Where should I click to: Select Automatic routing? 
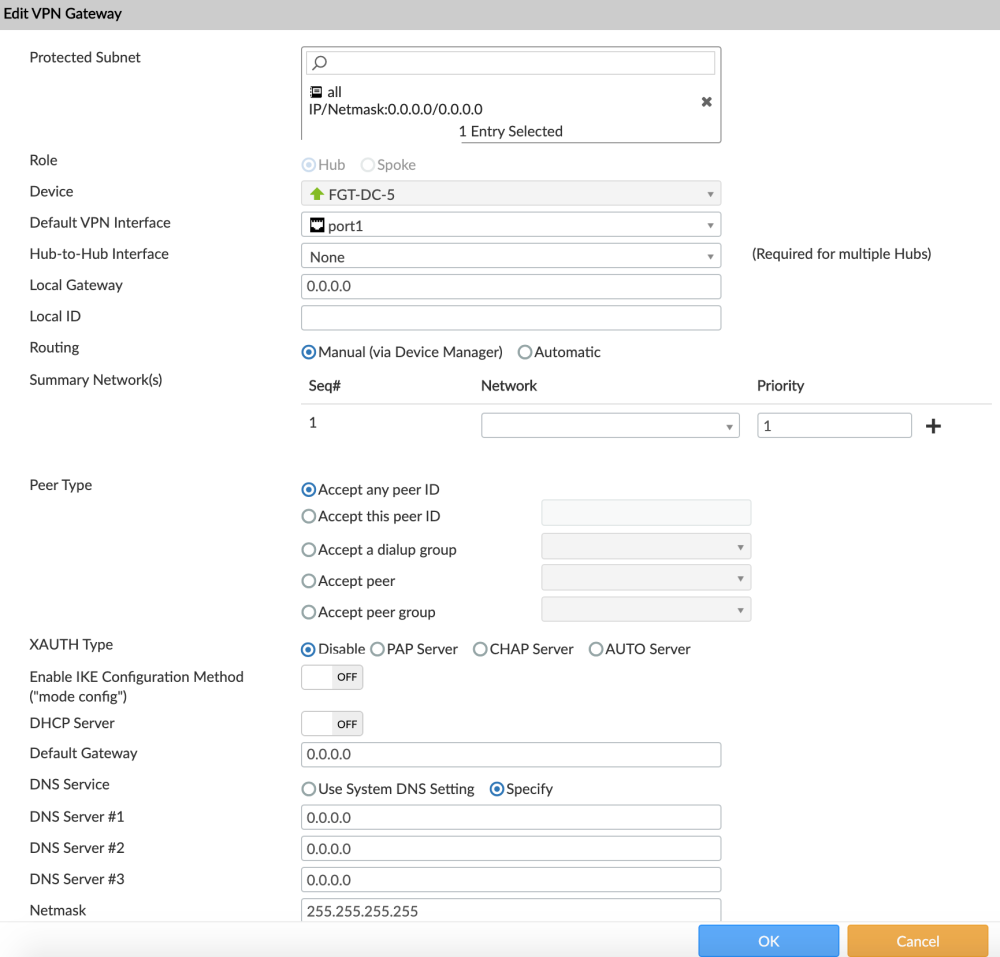coord(525,351)
